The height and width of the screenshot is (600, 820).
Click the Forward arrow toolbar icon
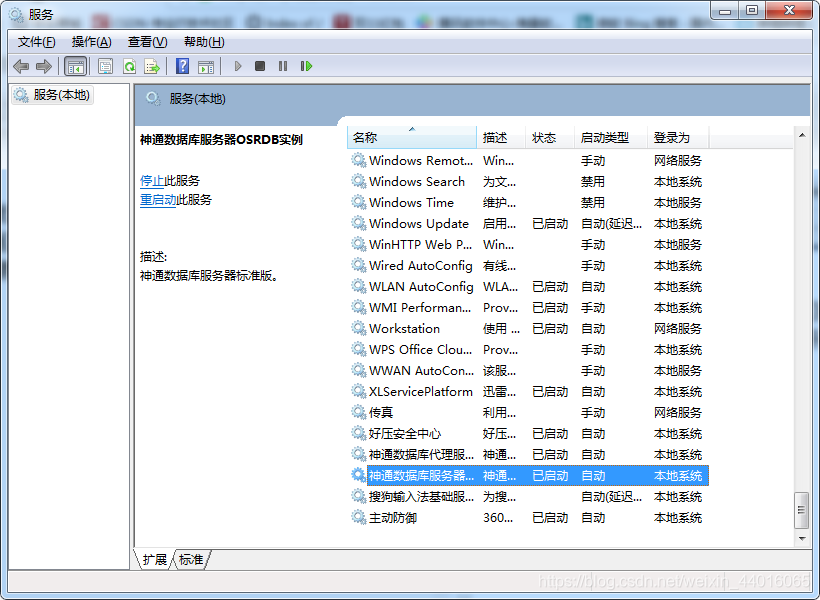coord(43,66)
